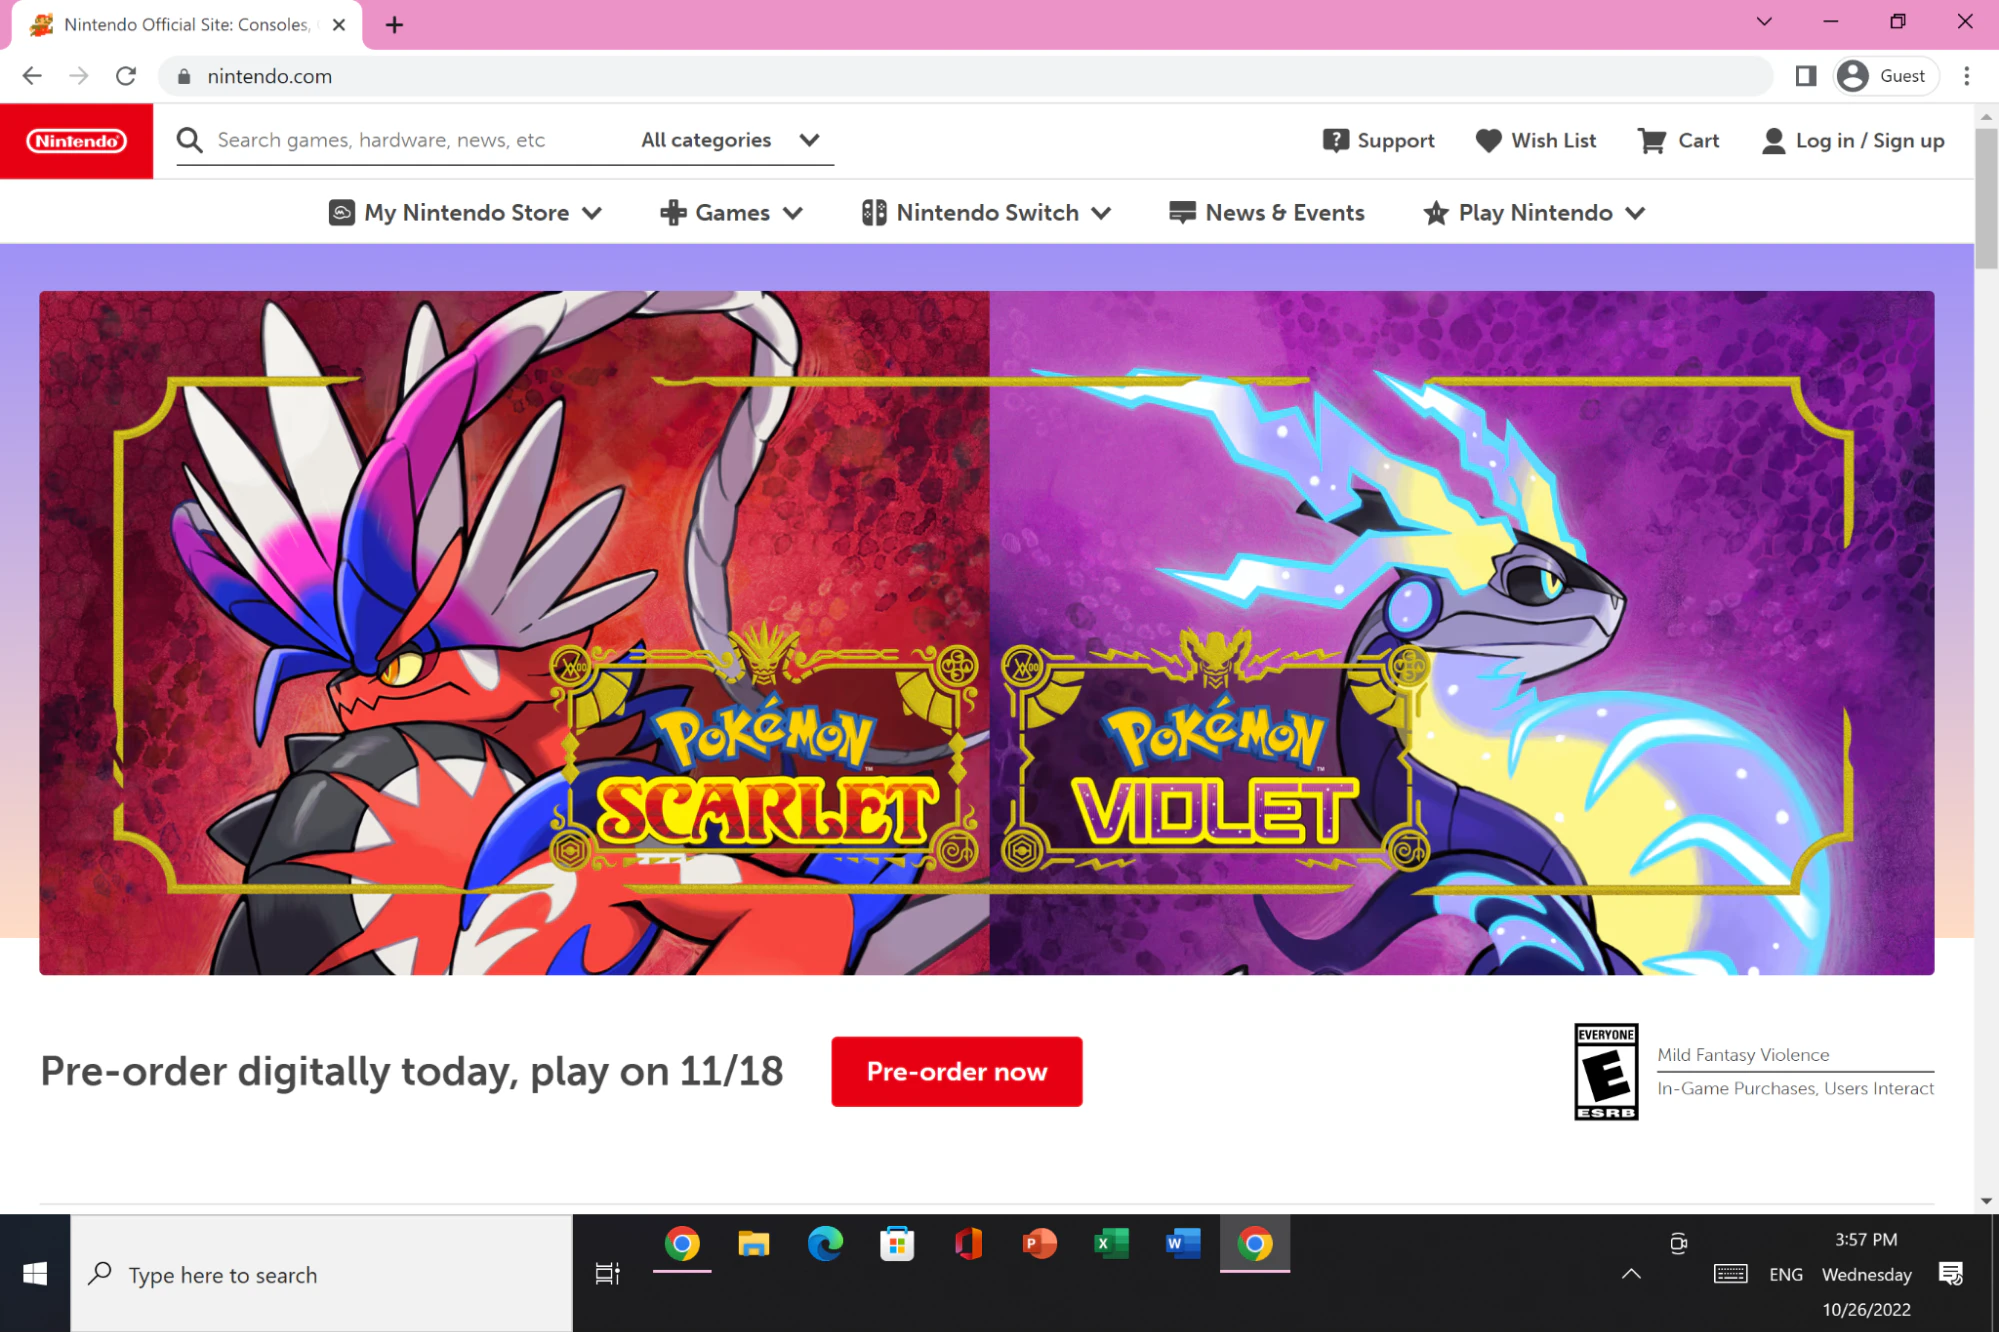This screenshot has height=1333, width=1999.
Task: Open the Guest profile button
Action: [1885, 76]
